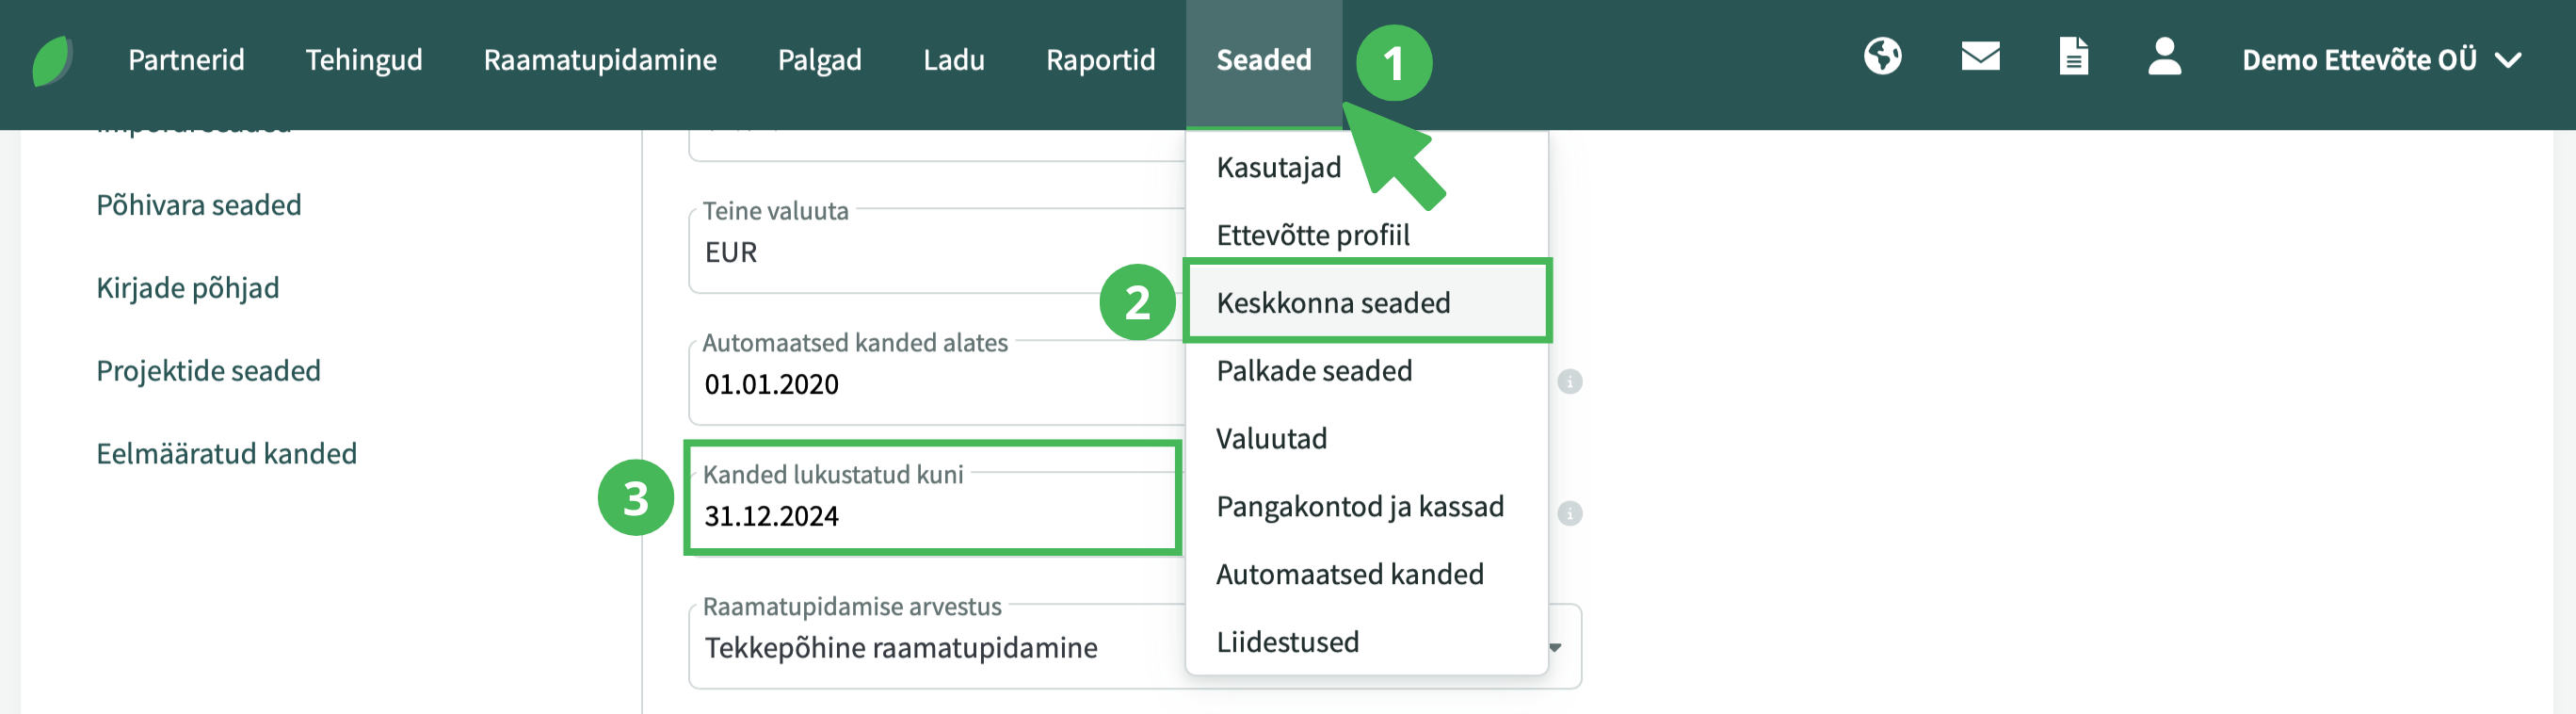Open Eelmääratud kanded sidebar link
2576x714 pixels.
tap(226, 454)
